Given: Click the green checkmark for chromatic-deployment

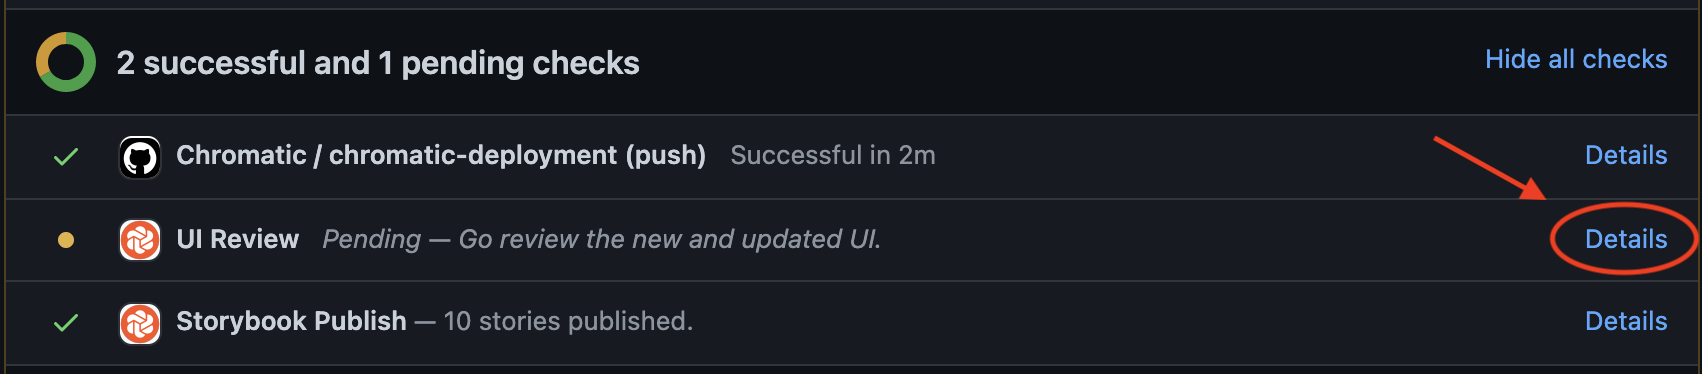Looking at the screenshot, I should click(66, 157).
